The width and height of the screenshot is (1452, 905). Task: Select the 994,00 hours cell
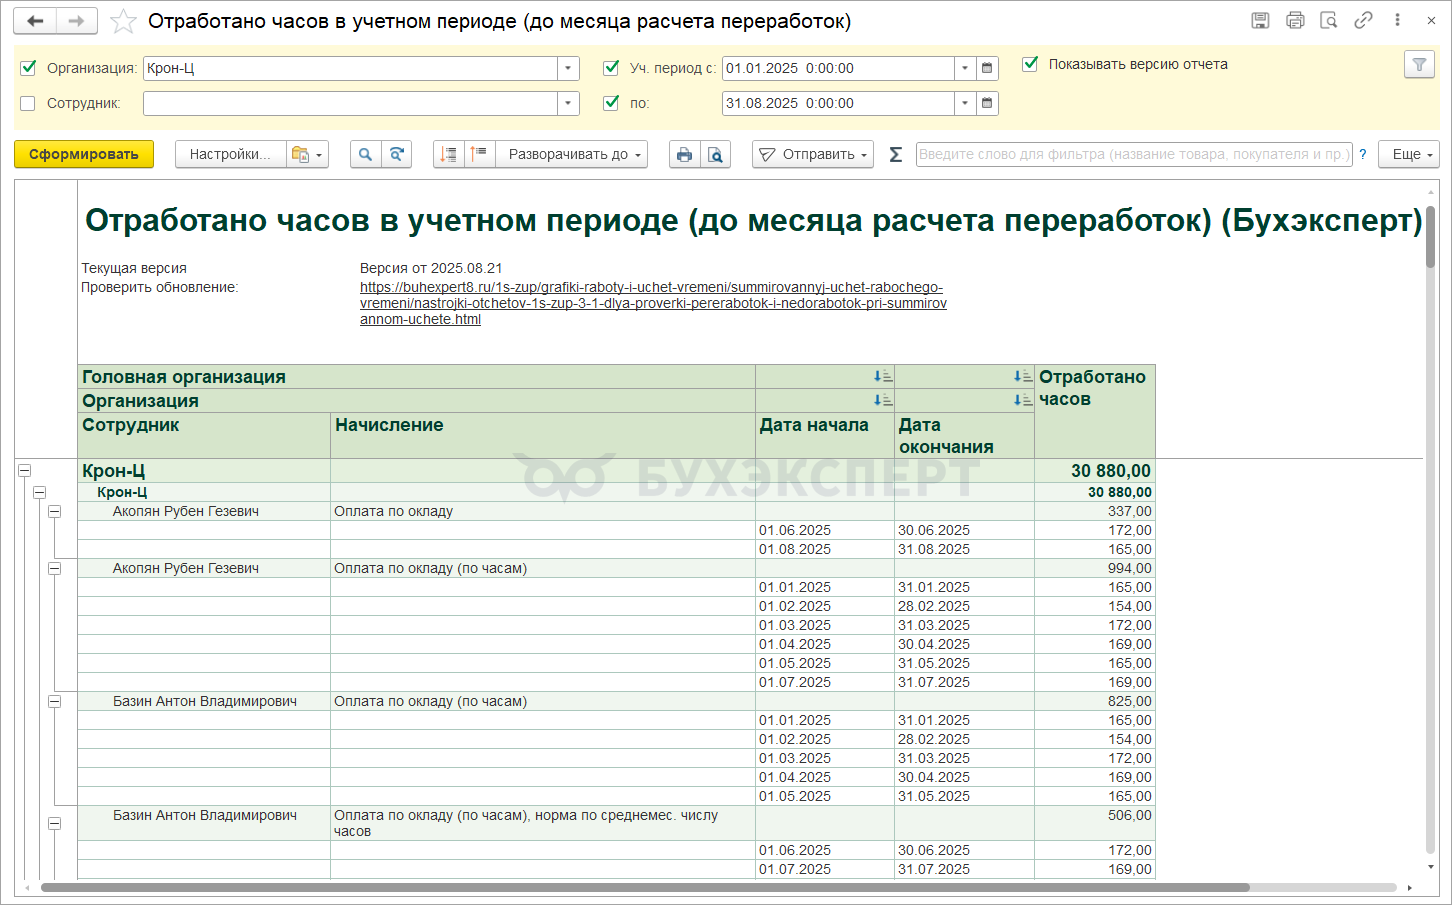pyautogui.click(x=1095, y=568)
